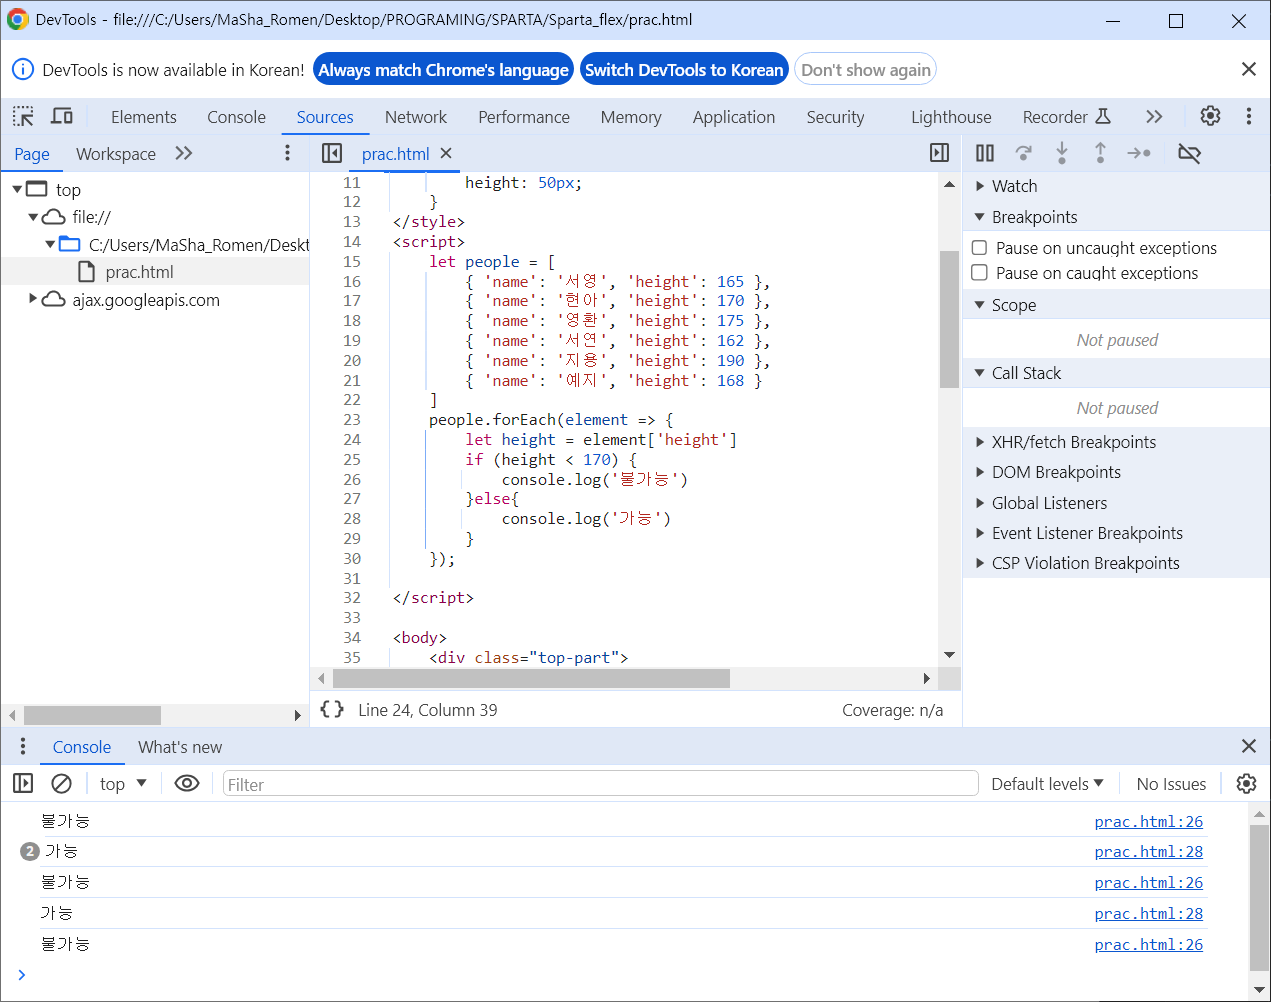Select prac.html in the file tree
1271x1002 pixels.
pos(139,272)
